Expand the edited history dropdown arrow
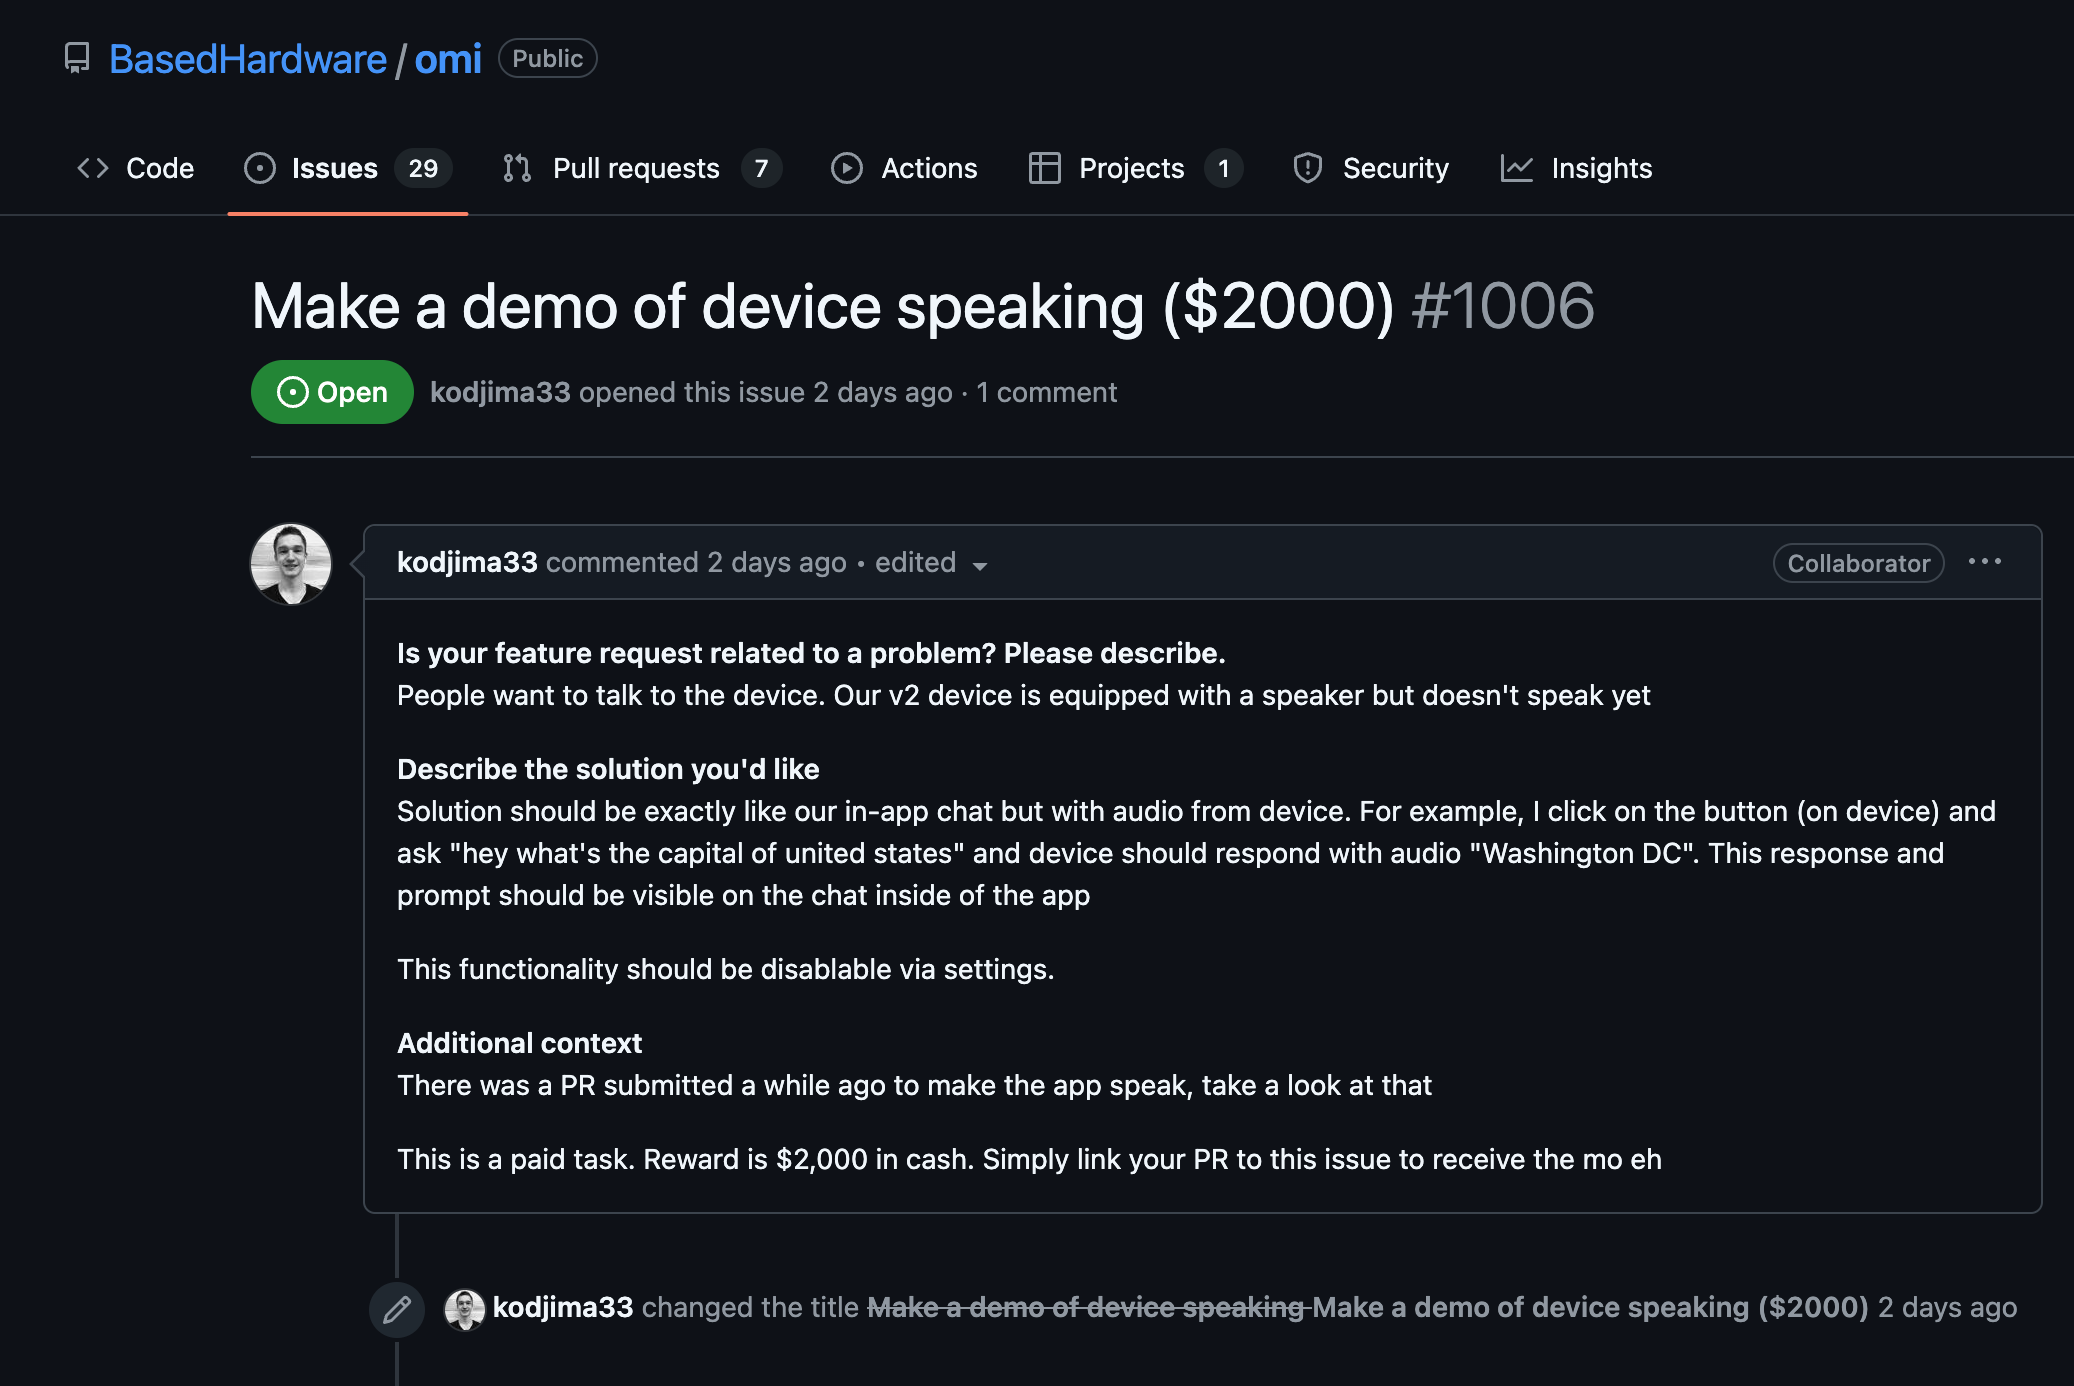Screen dimensions: 2074x1386 pyautogui.click(x=980, y=565)
